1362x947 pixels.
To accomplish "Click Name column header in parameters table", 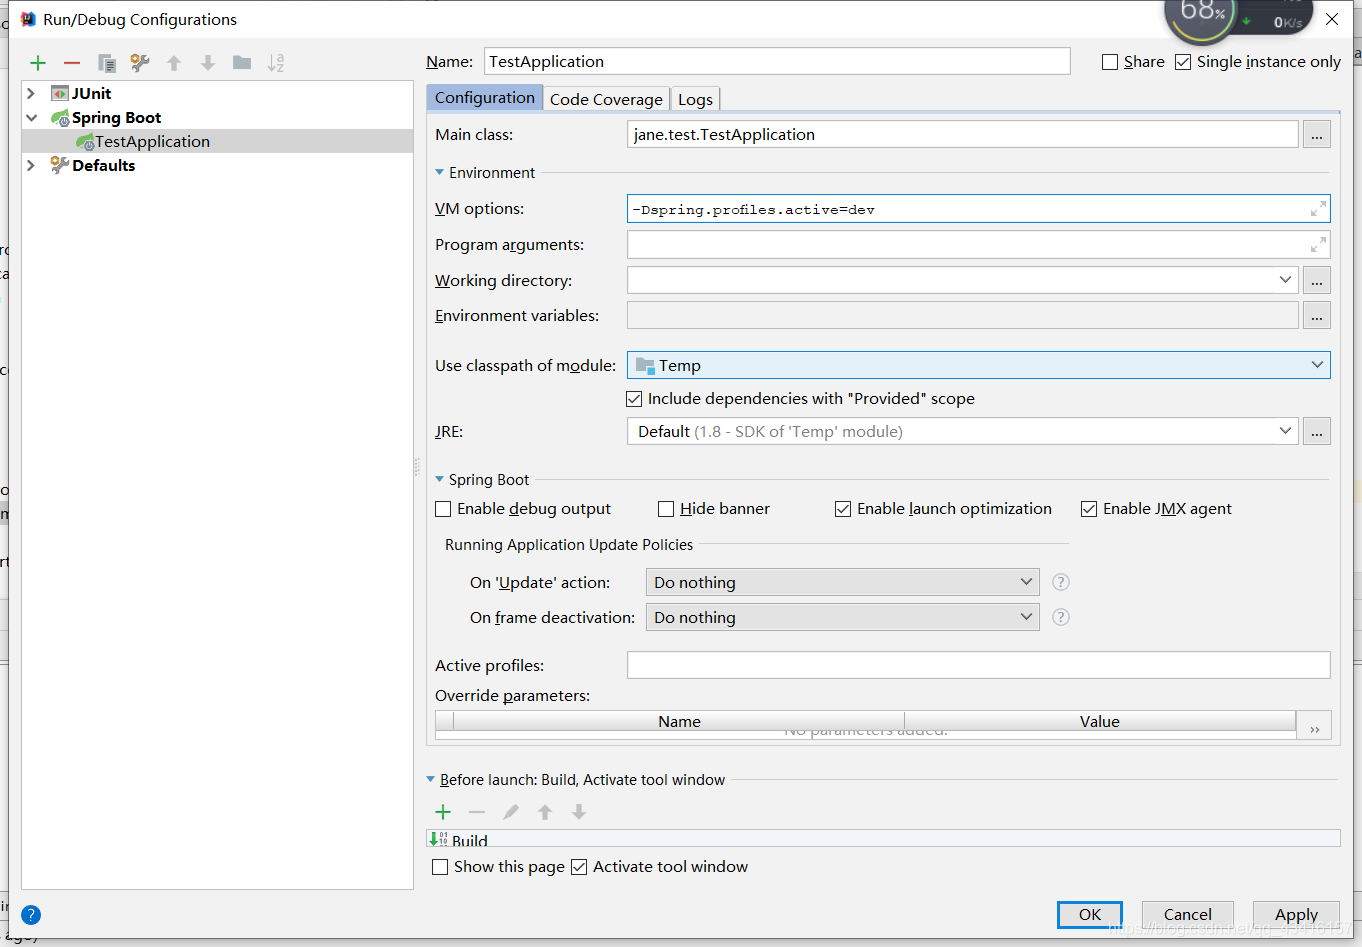I will [x=679, y=721].
